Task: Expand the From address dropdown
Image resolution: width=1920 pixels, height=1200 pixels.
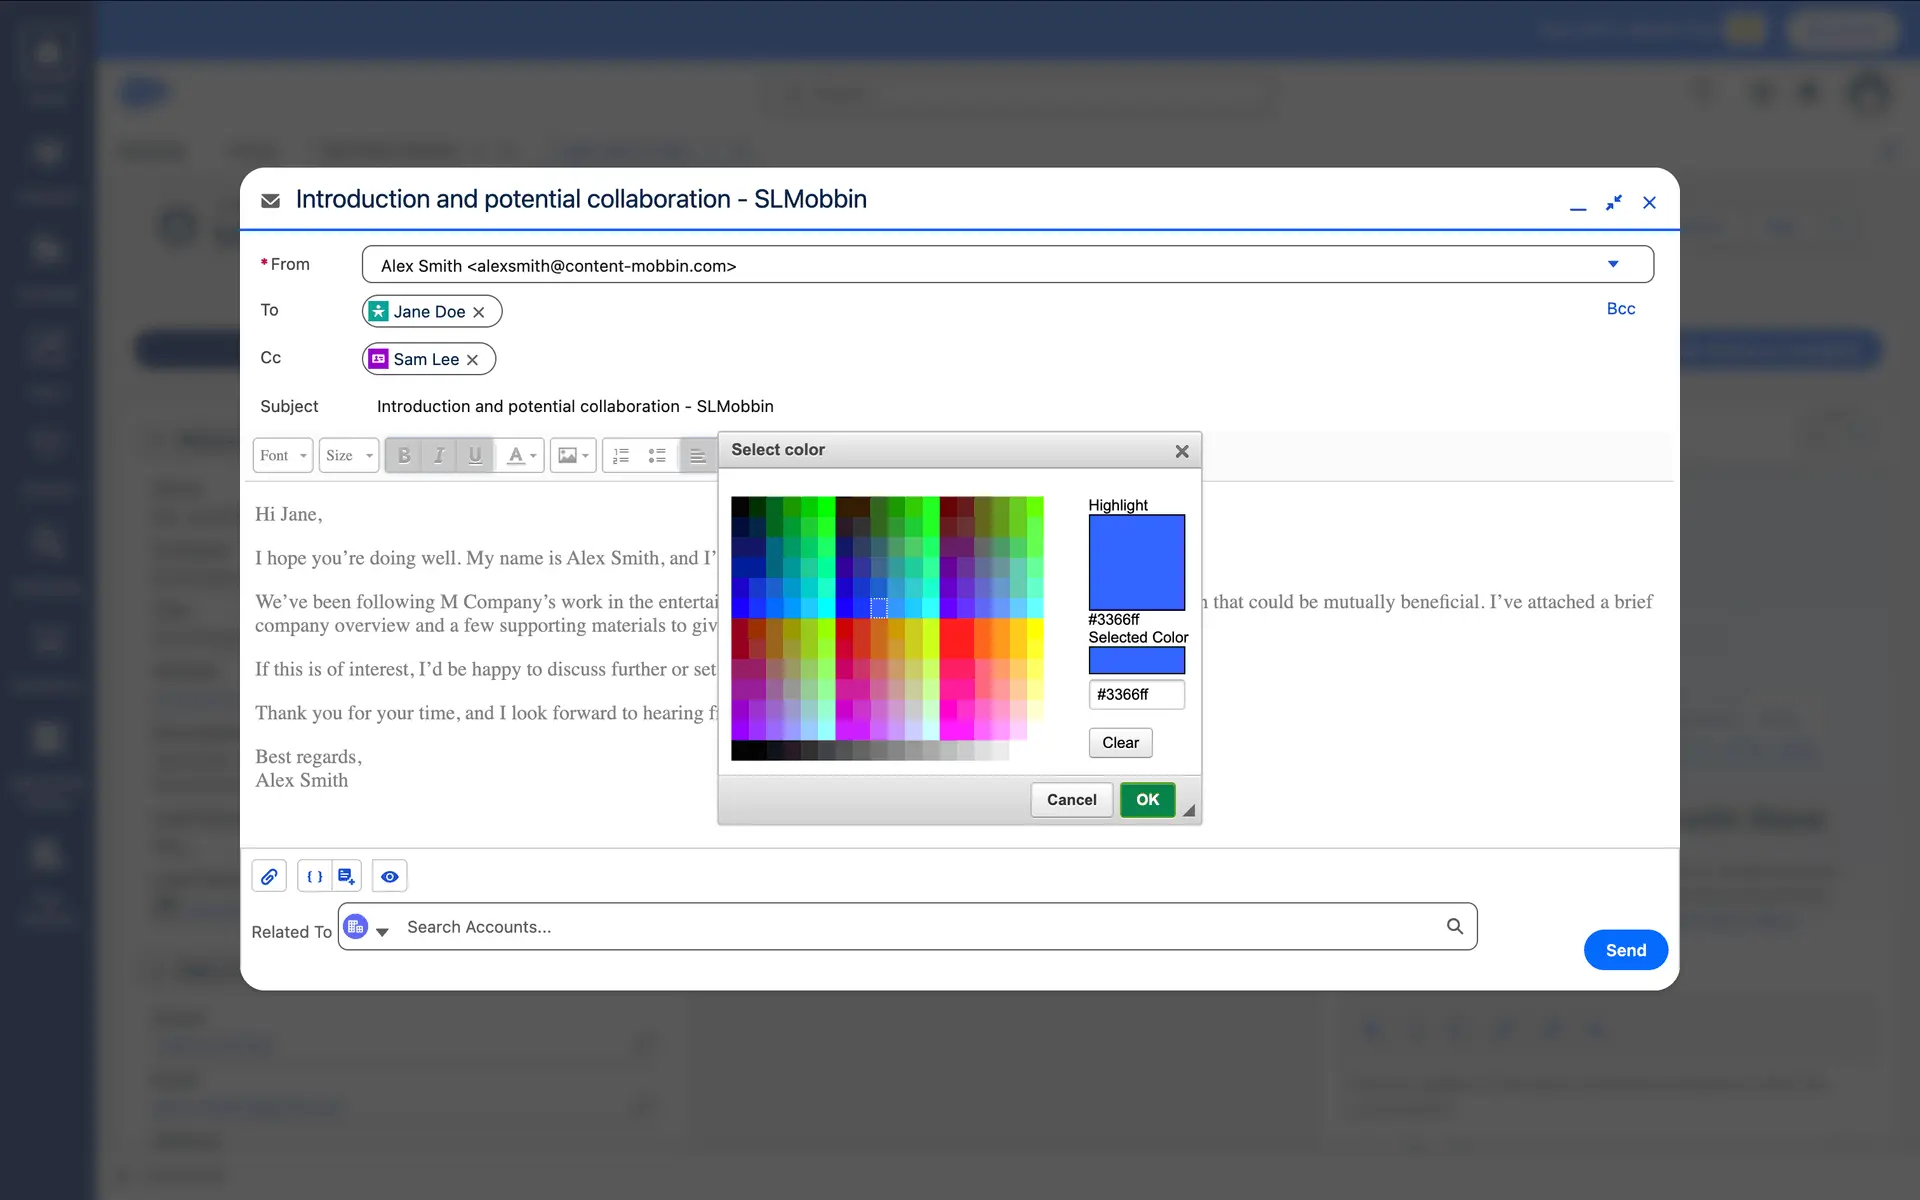Action: [1613, 264]
